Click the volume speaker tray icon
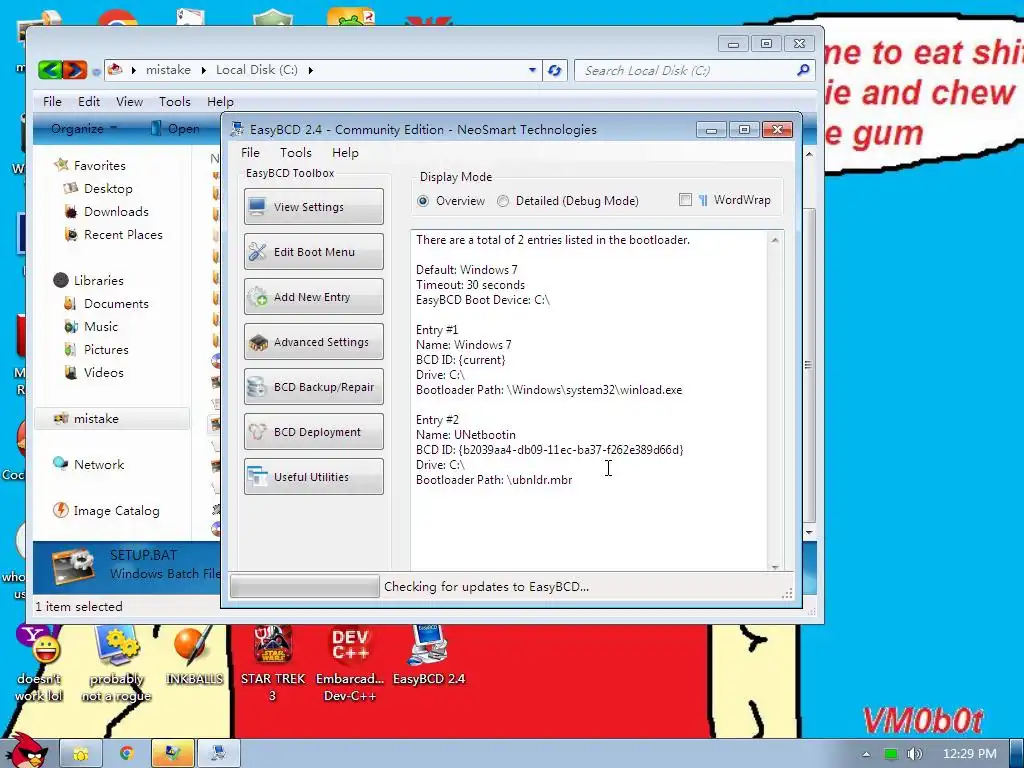 click(x=914, y=754)
